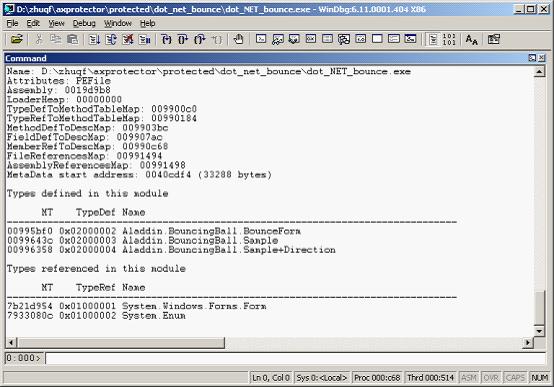Click the Stop Debugging toolbar icon
This screenshot has width=554, height=387.
point(128,39)
